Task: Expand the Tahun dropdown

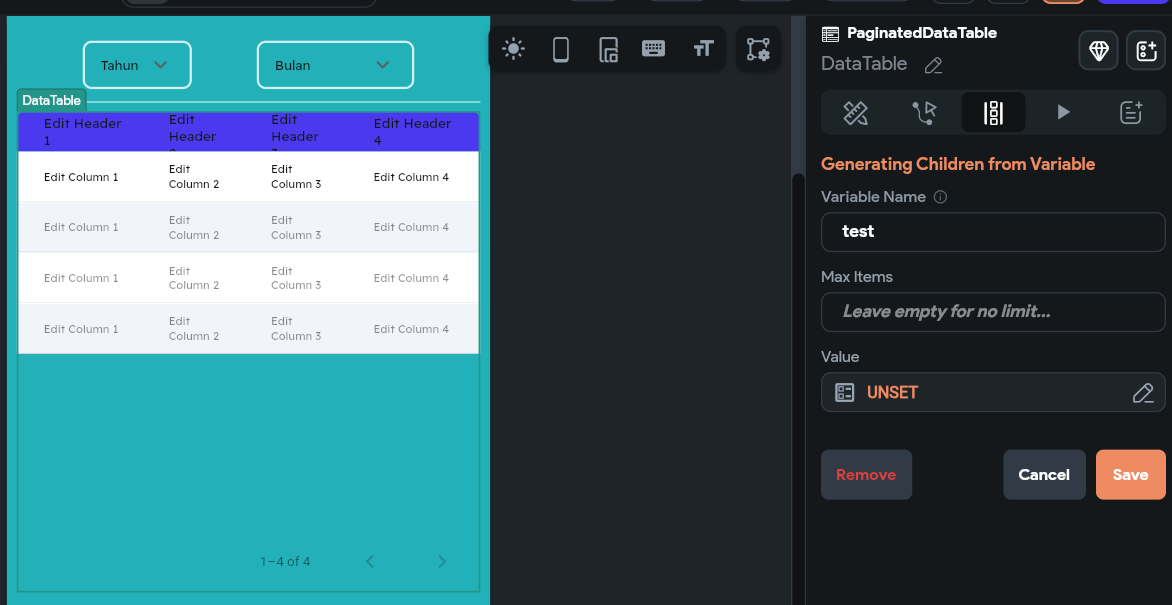Action: coord(137,65)
